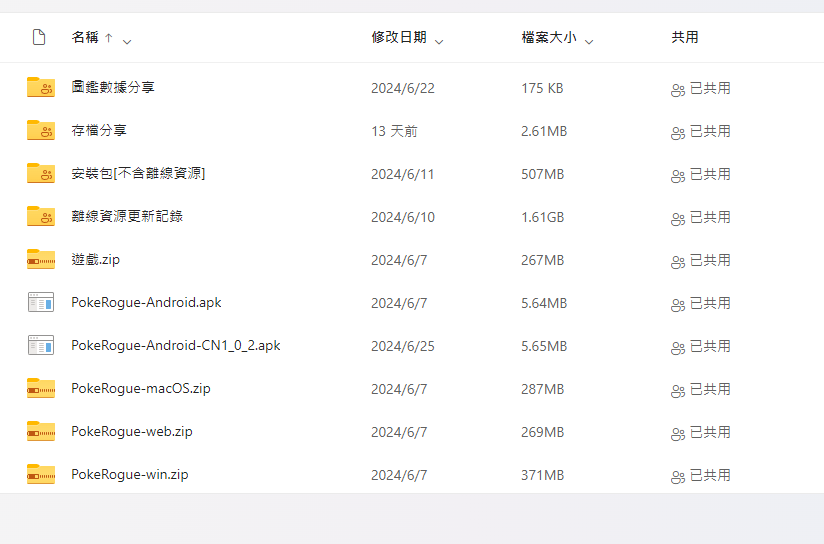Expand the 修改日期 column dropdown chevron

pos(439,41)
